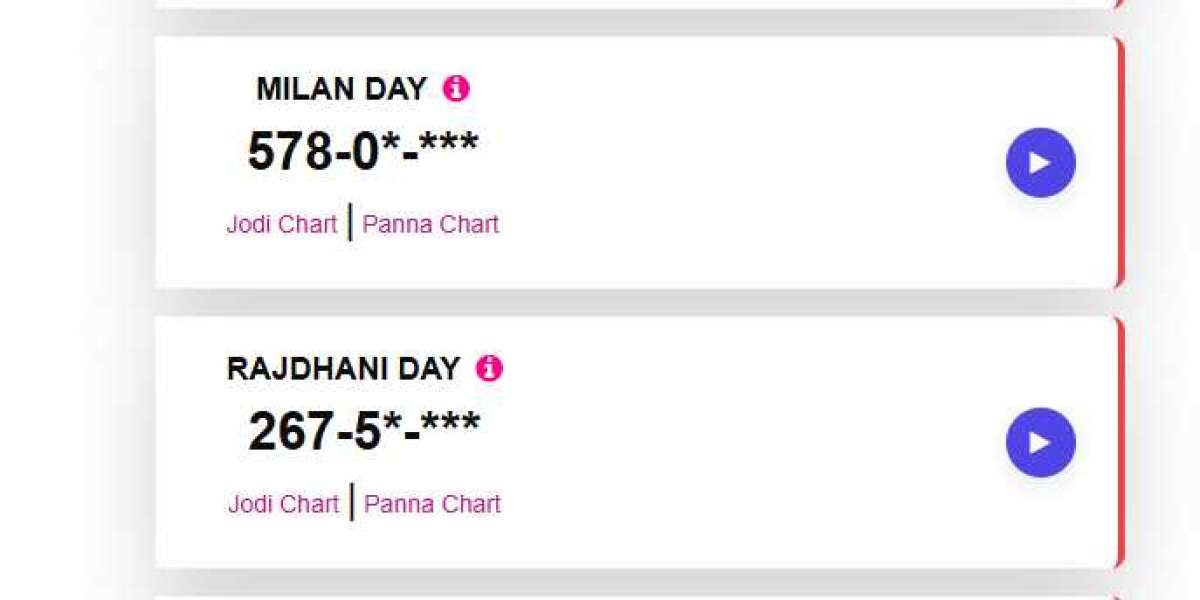Click empty middle area of Rajdhani Day card
This screenshot has height=600, width=1200.
click(x=750, y=443)
